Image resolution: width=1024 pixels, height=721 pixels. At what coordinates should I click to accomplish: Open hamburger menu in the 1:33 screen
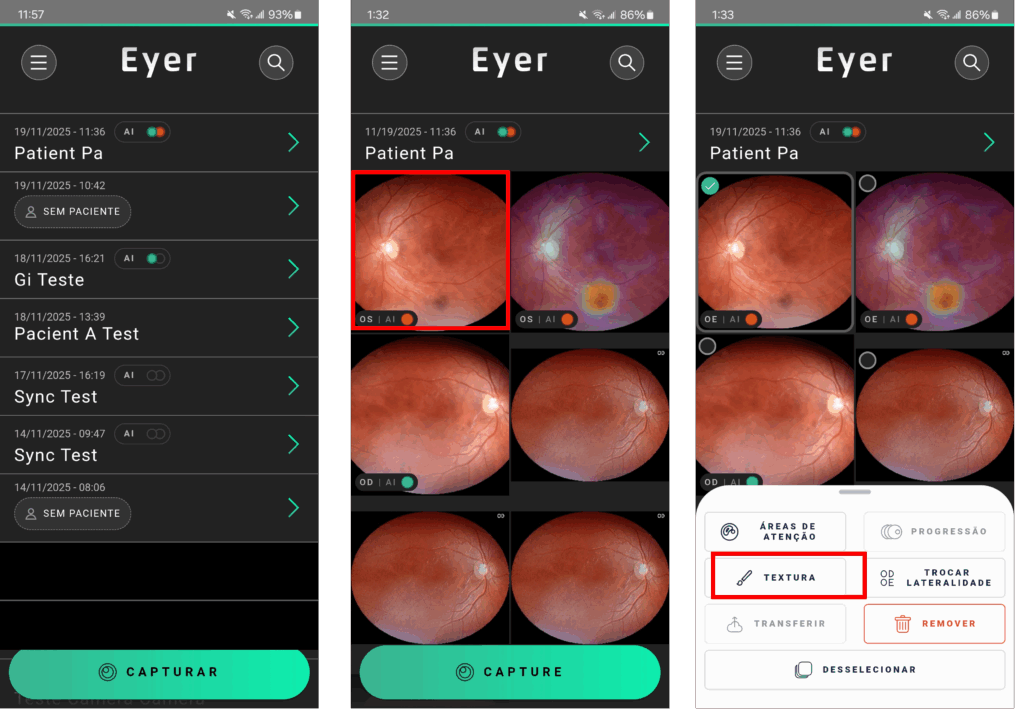click(734, 63)
